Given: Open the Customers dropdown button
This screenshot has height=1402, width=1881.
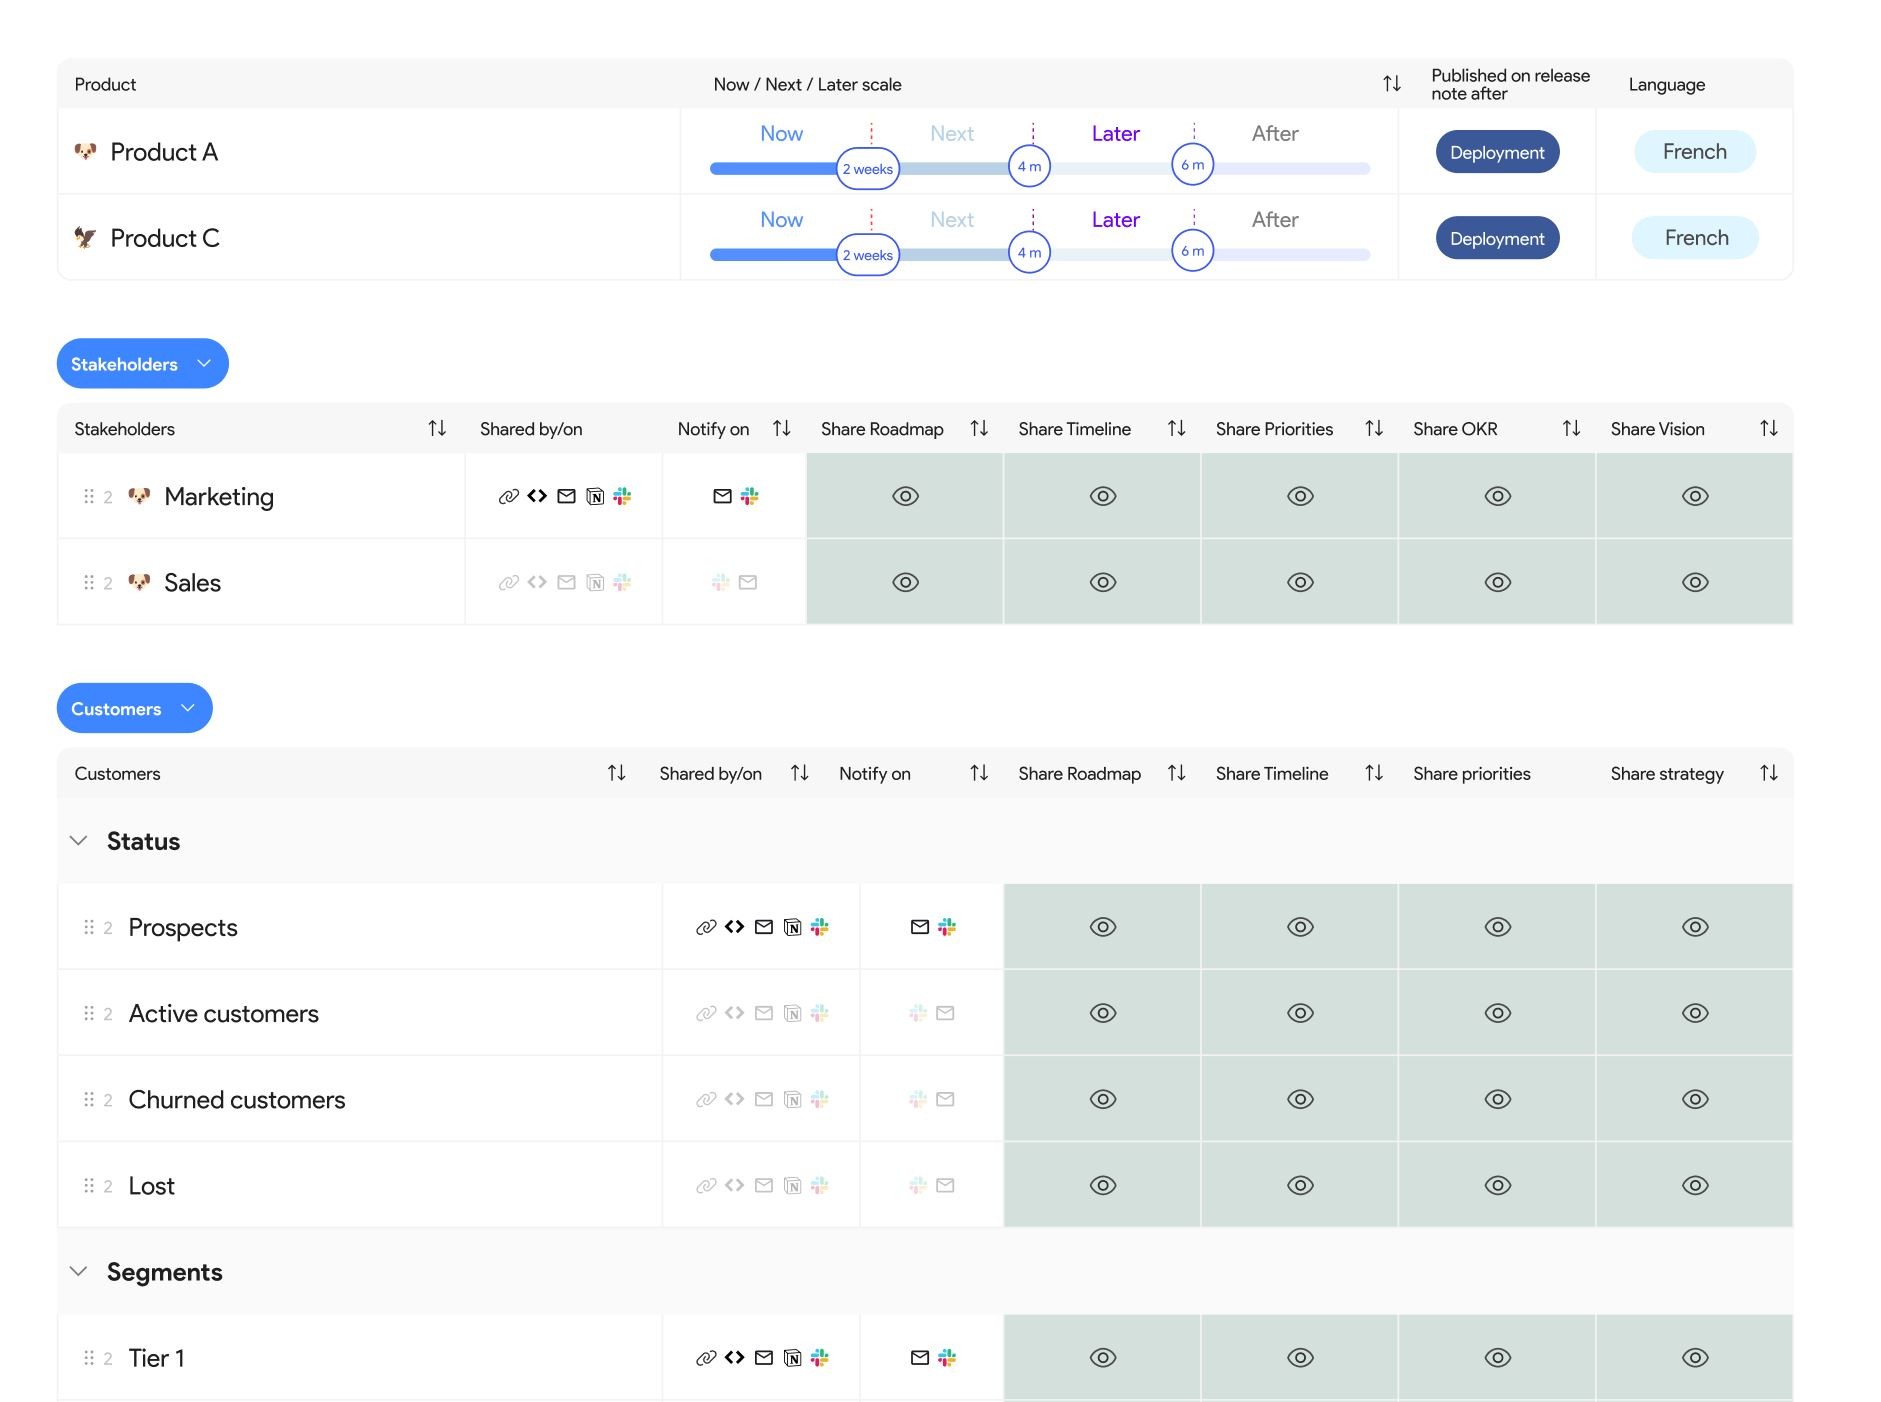Looking at the screenshot, I should [x=135, y=708].
